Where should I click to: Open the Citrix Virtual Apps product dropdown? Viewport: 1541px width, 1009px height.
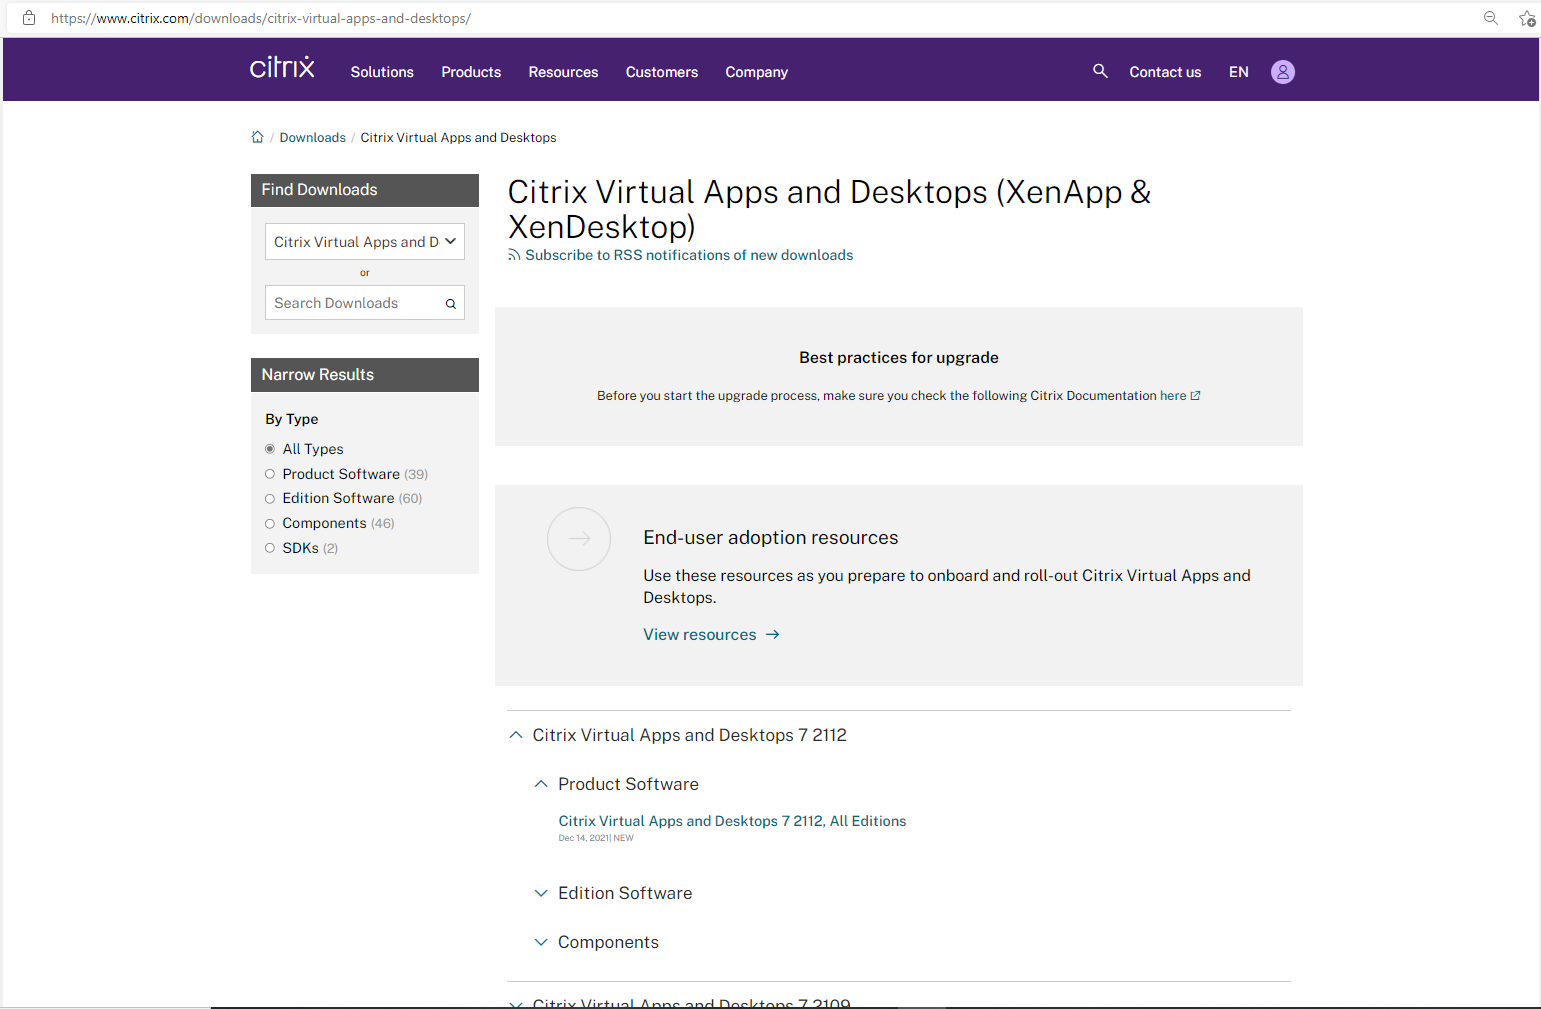365,242
